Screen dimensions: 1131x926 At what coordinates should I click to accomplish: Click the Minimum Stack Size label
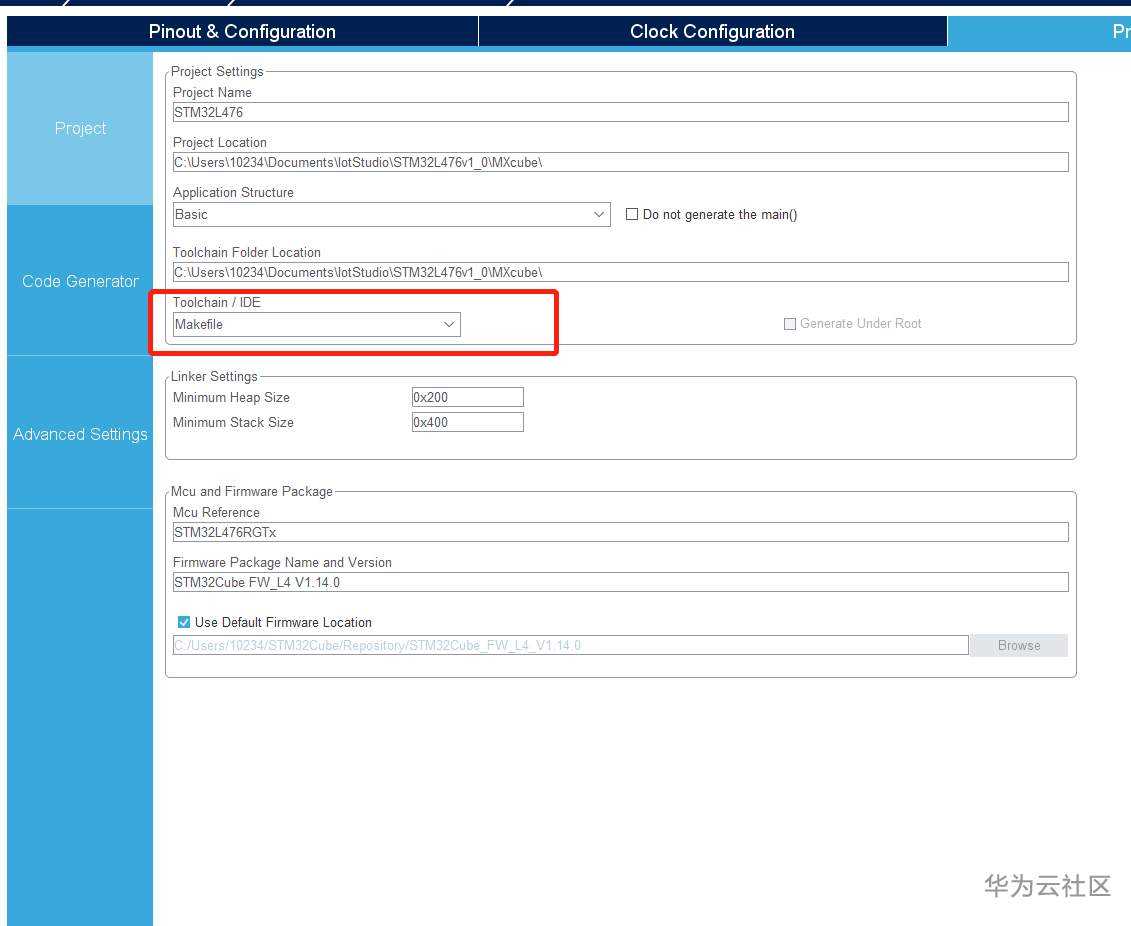(x=233, y=423)
